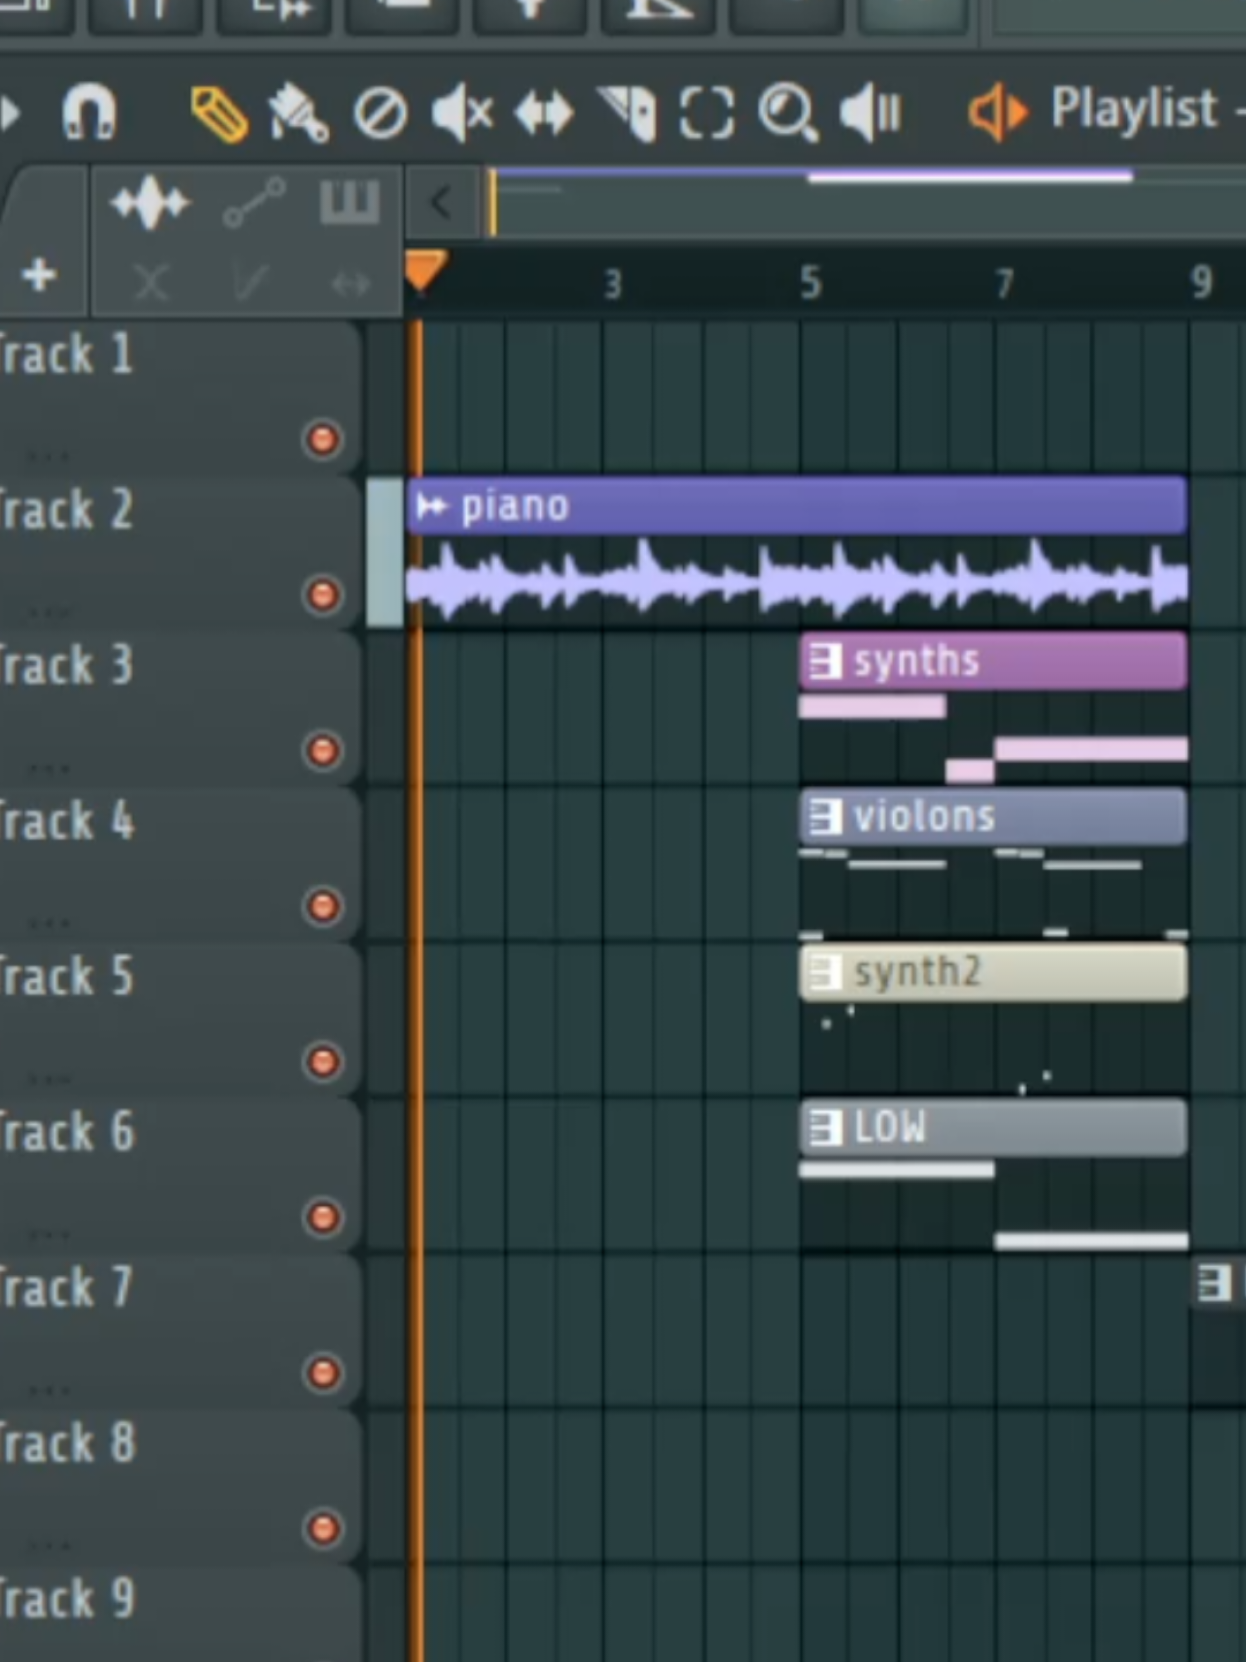Viewport: 1246px width, 1662px height.
Task: Click Track 2's grey color strip
Action: [384, 553]
